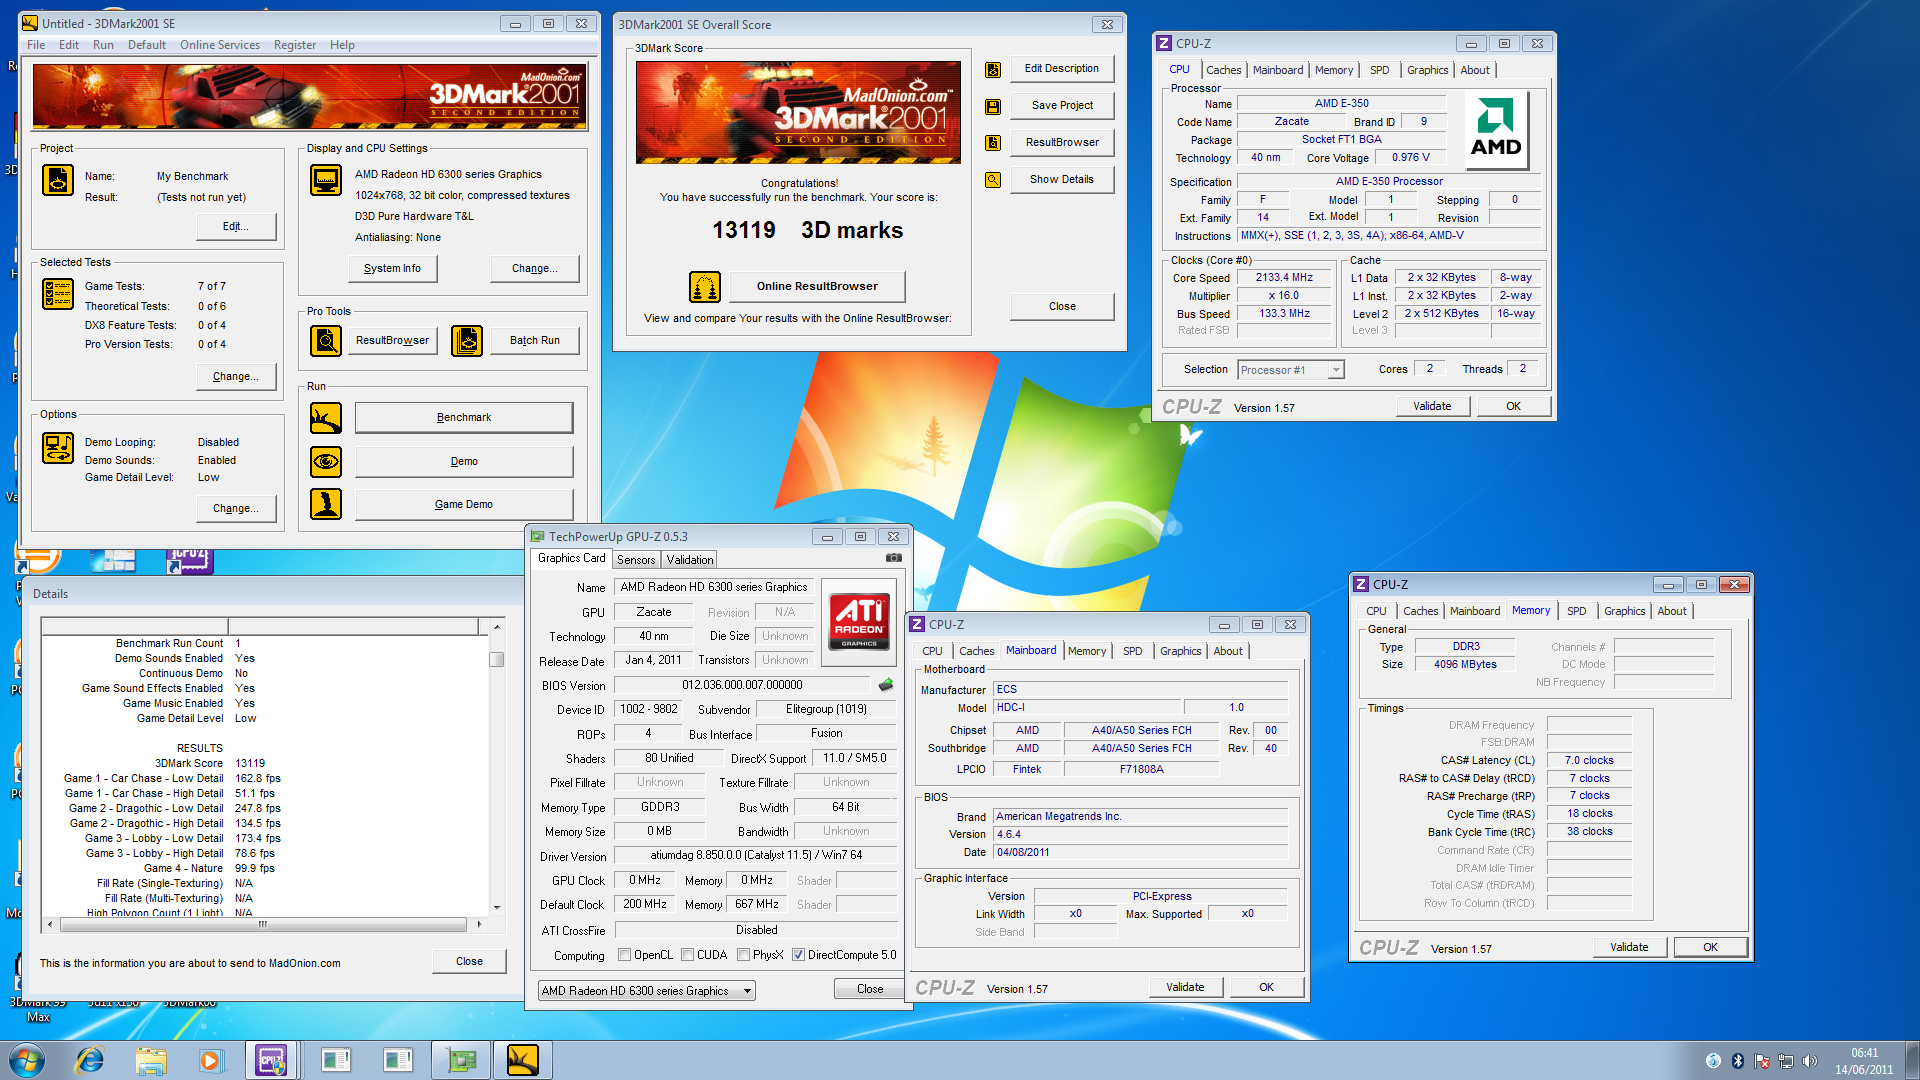The width and height of the screenshot is (1920, 1080).
Task: Click the Details list scroll down arrow
Action: (496, 907)
